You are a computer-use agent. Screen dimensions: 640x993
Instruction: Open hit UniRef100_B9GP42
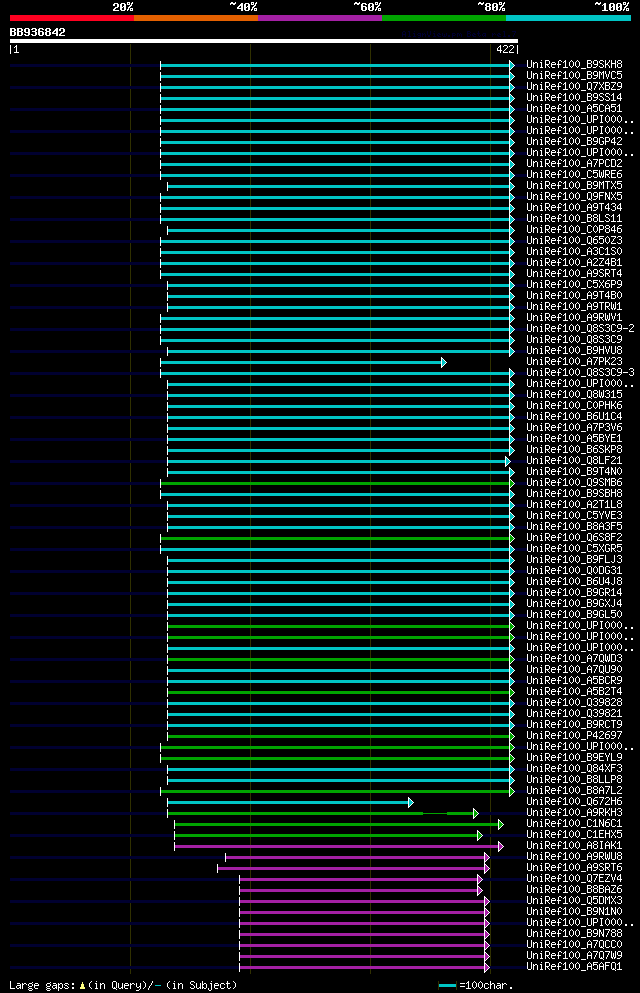pos(574,141)
